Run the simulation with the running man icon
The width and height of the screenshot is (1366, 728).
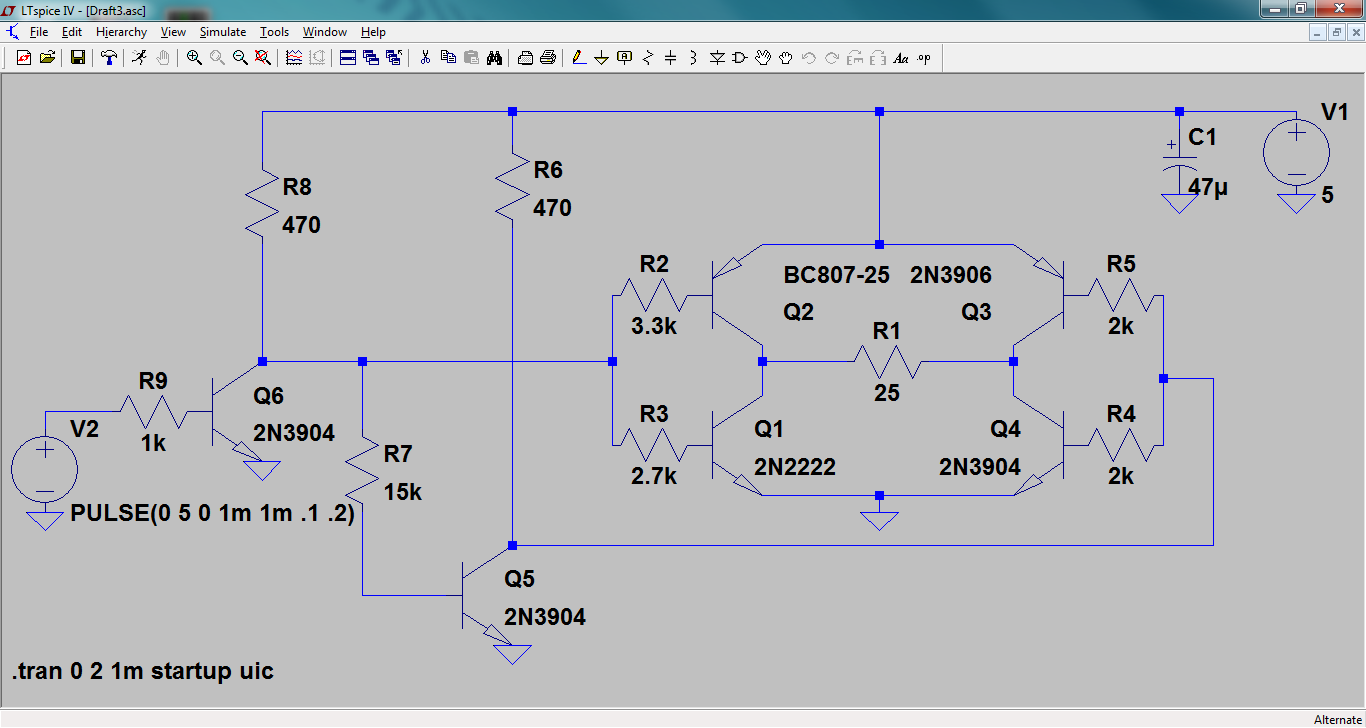[139, 58]
